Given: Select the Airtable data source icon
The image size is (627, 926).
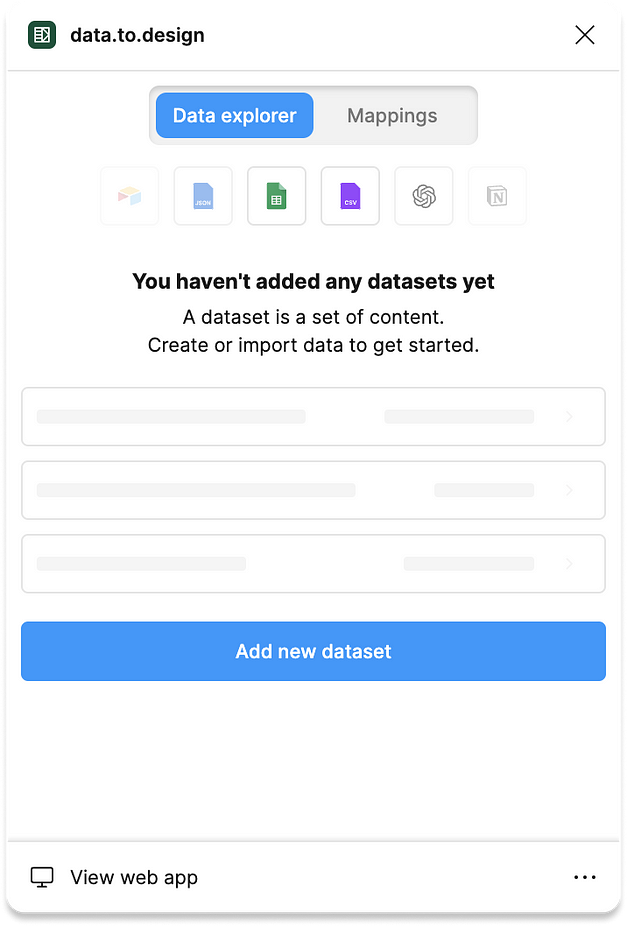Looking at the screenshot, I should (129, 196).
